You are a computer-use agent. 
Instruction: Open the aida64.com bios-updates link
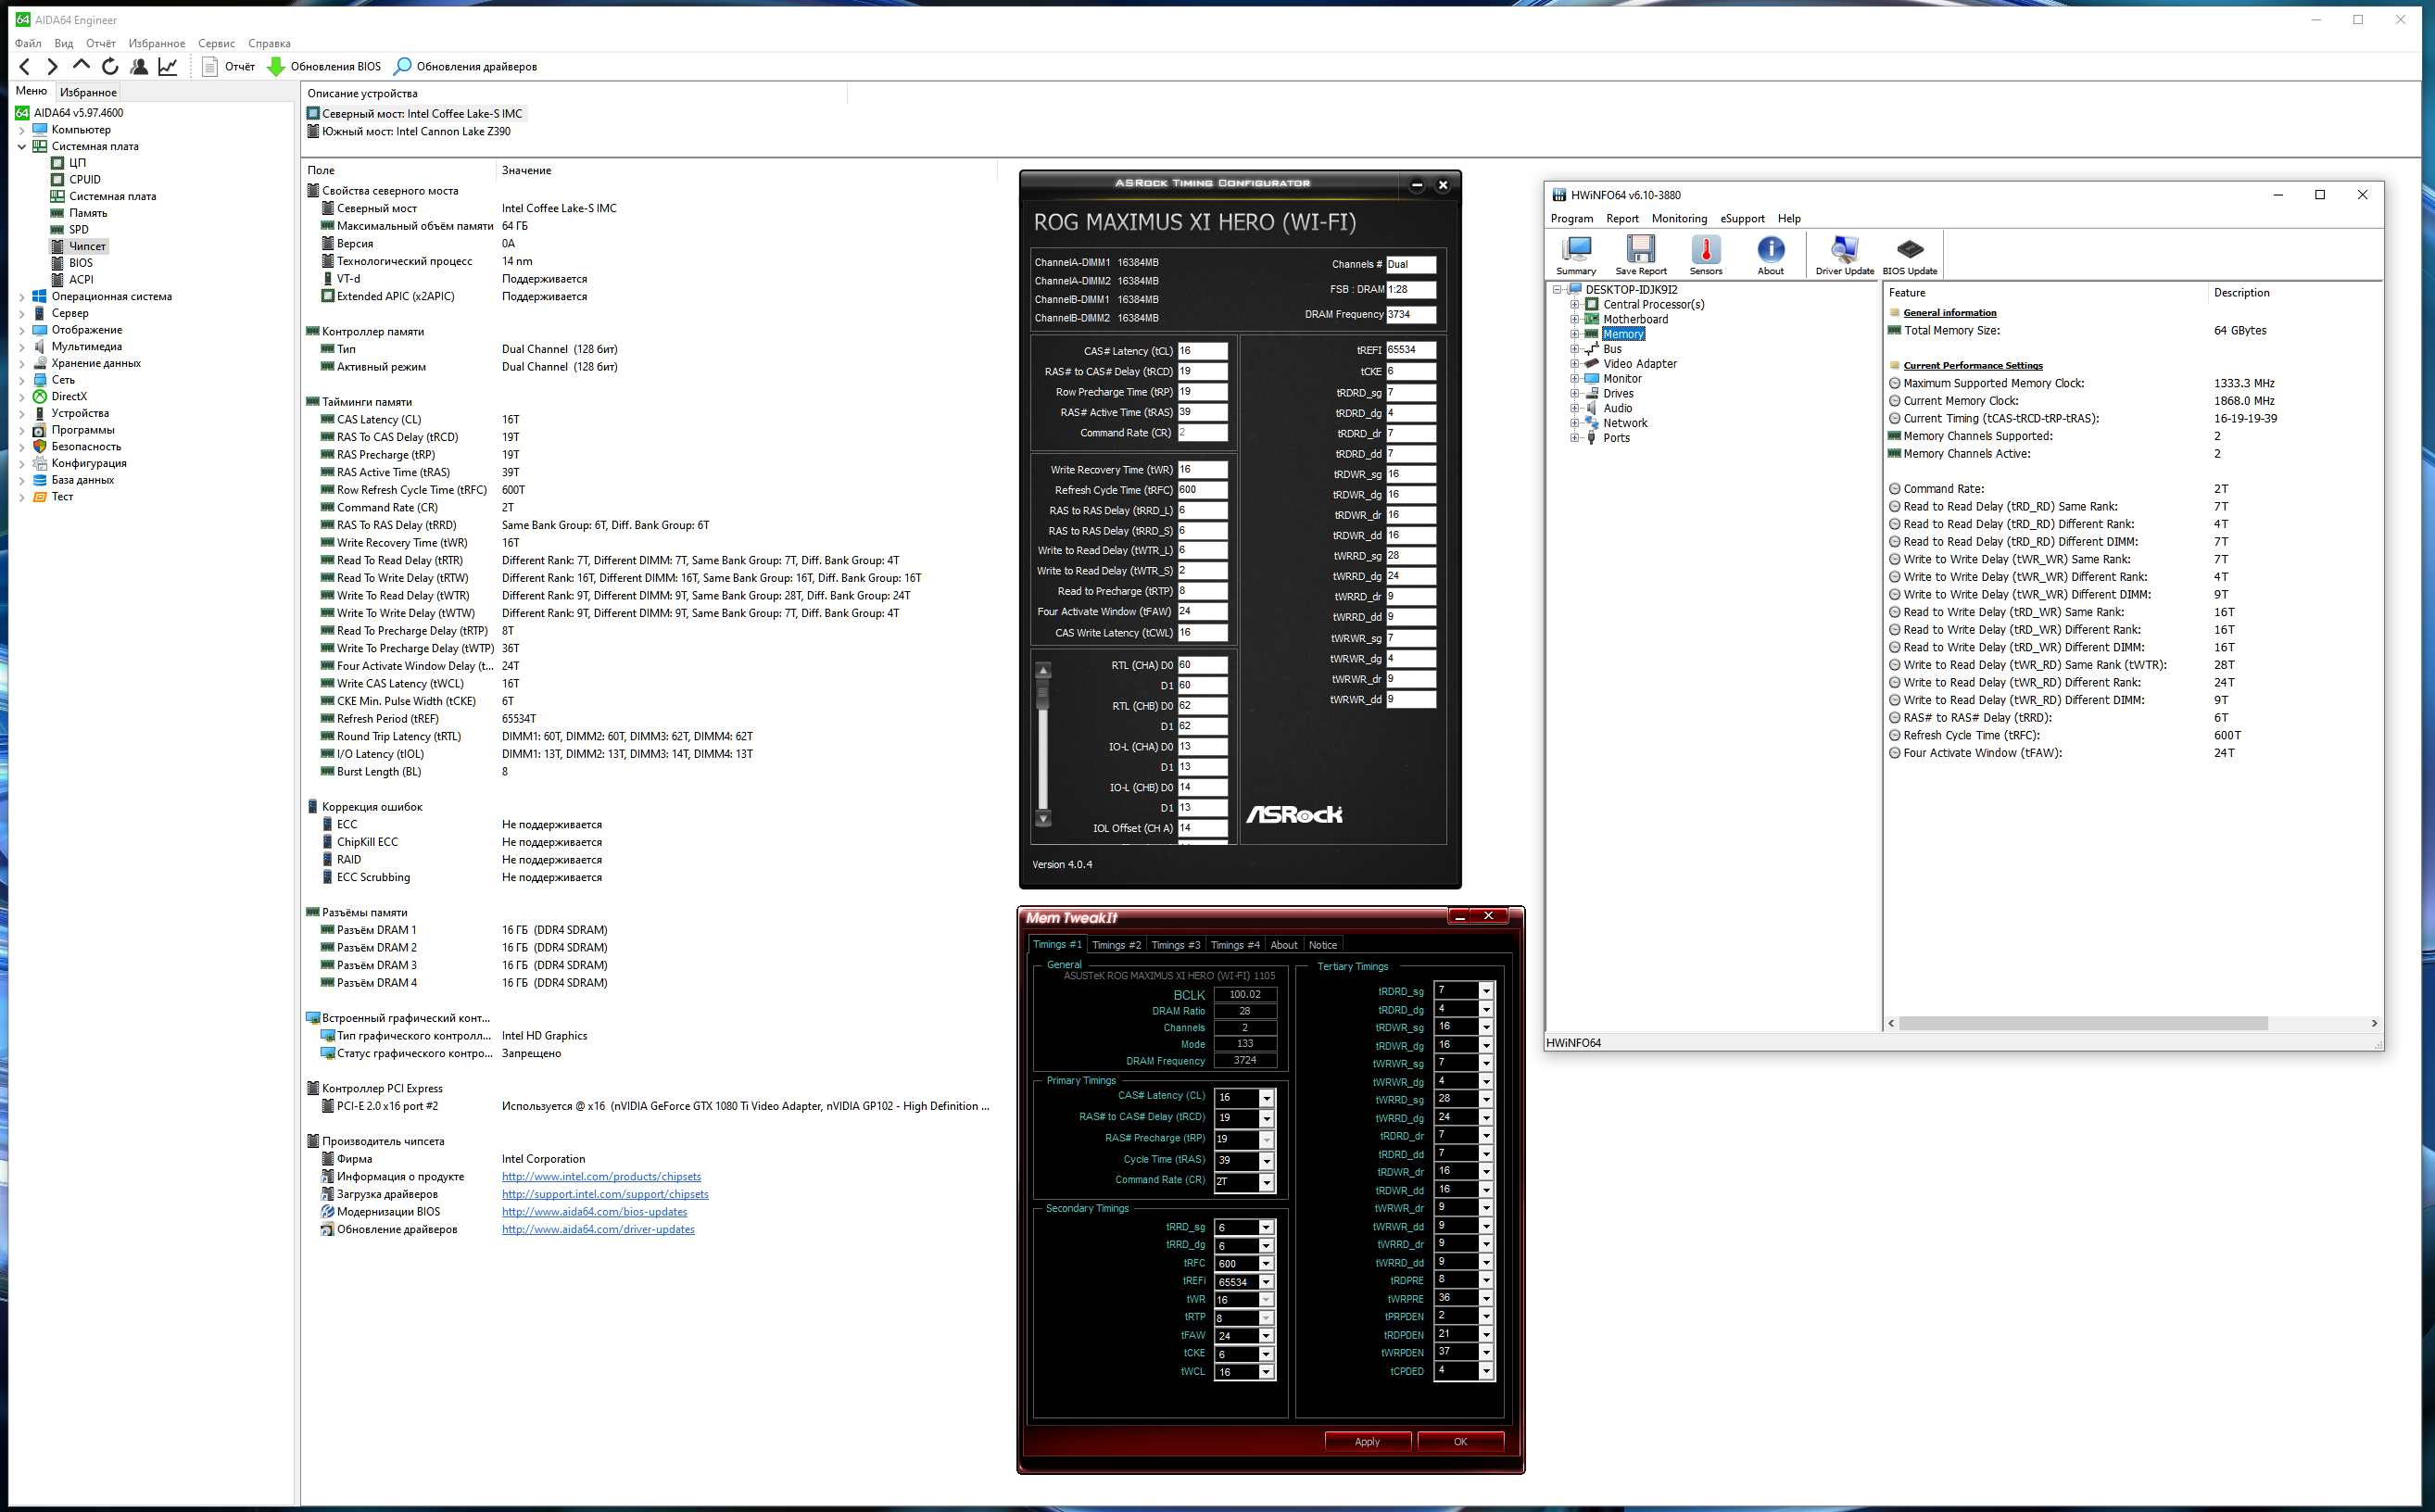[594, 1212]
